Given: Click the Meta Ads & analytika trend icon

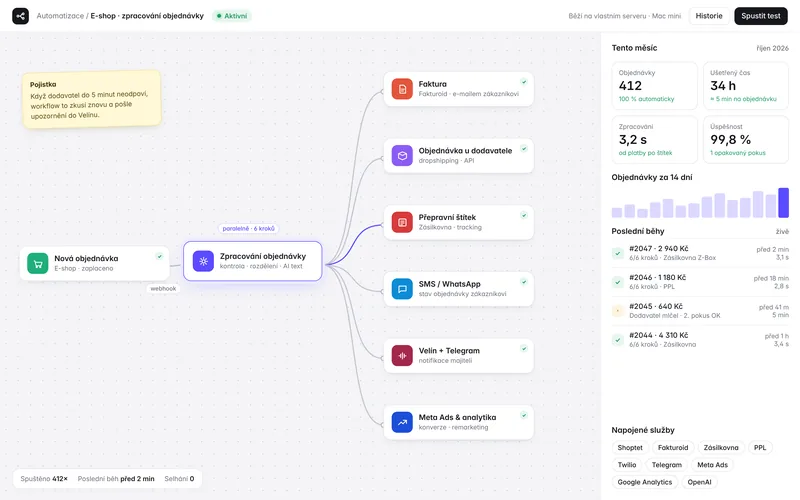Looking at the screenshot, I should (x=402, y=422).
